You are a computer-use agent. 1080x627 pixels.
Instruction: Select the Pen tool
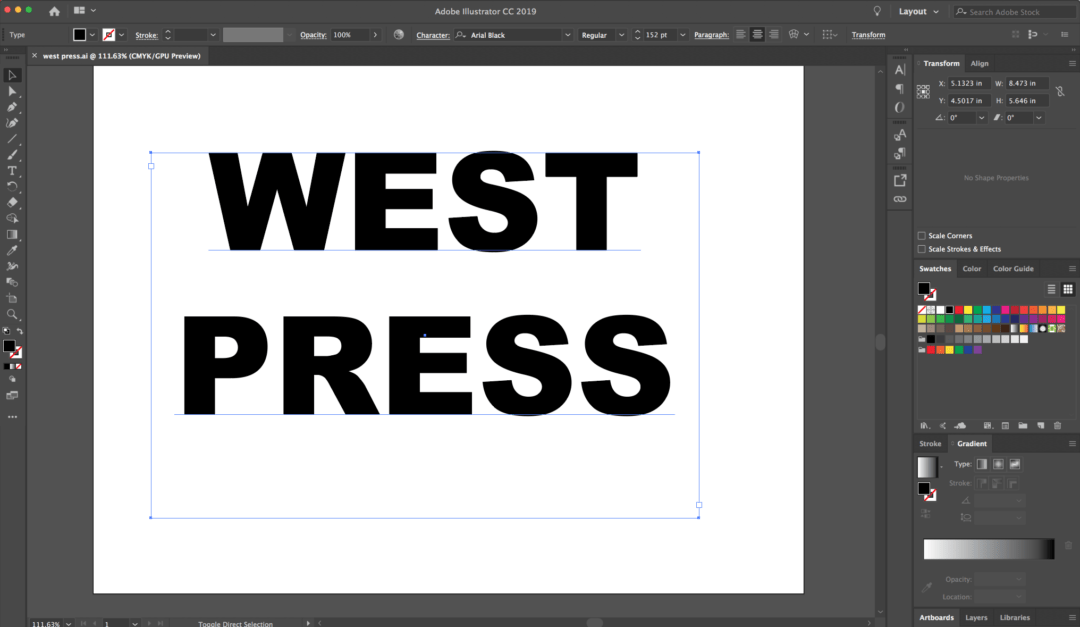click(x=12, y=107)
